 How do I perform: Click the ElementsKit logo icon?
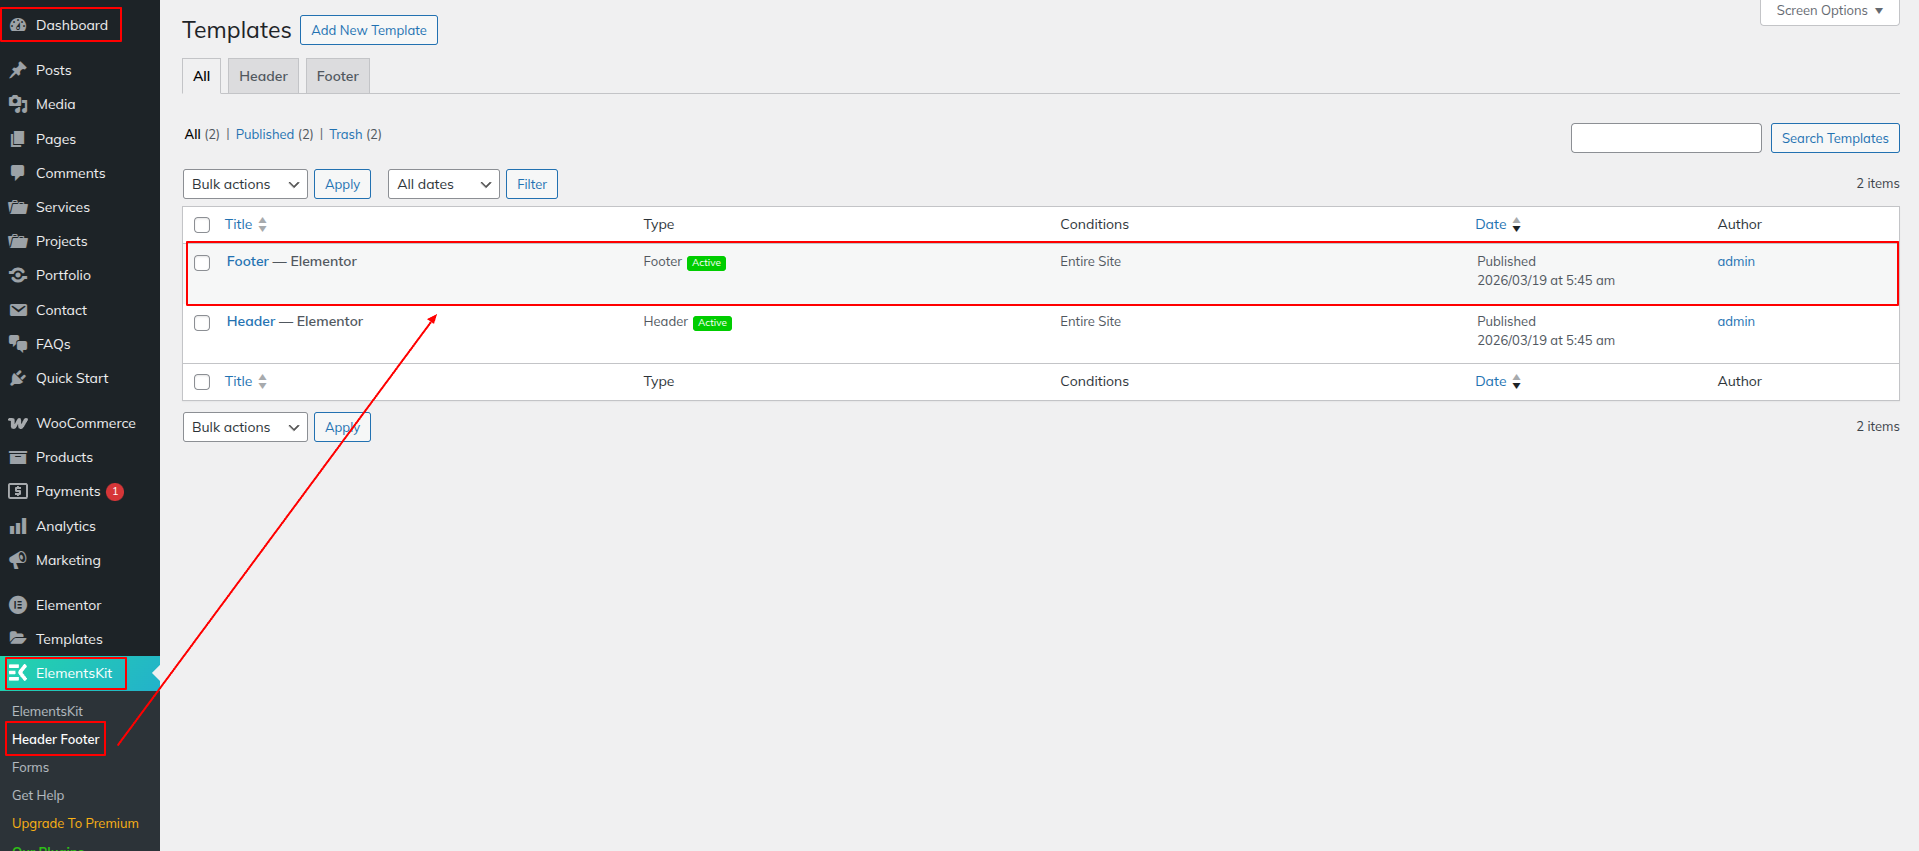pyautogui.click(x=18, y=673)
